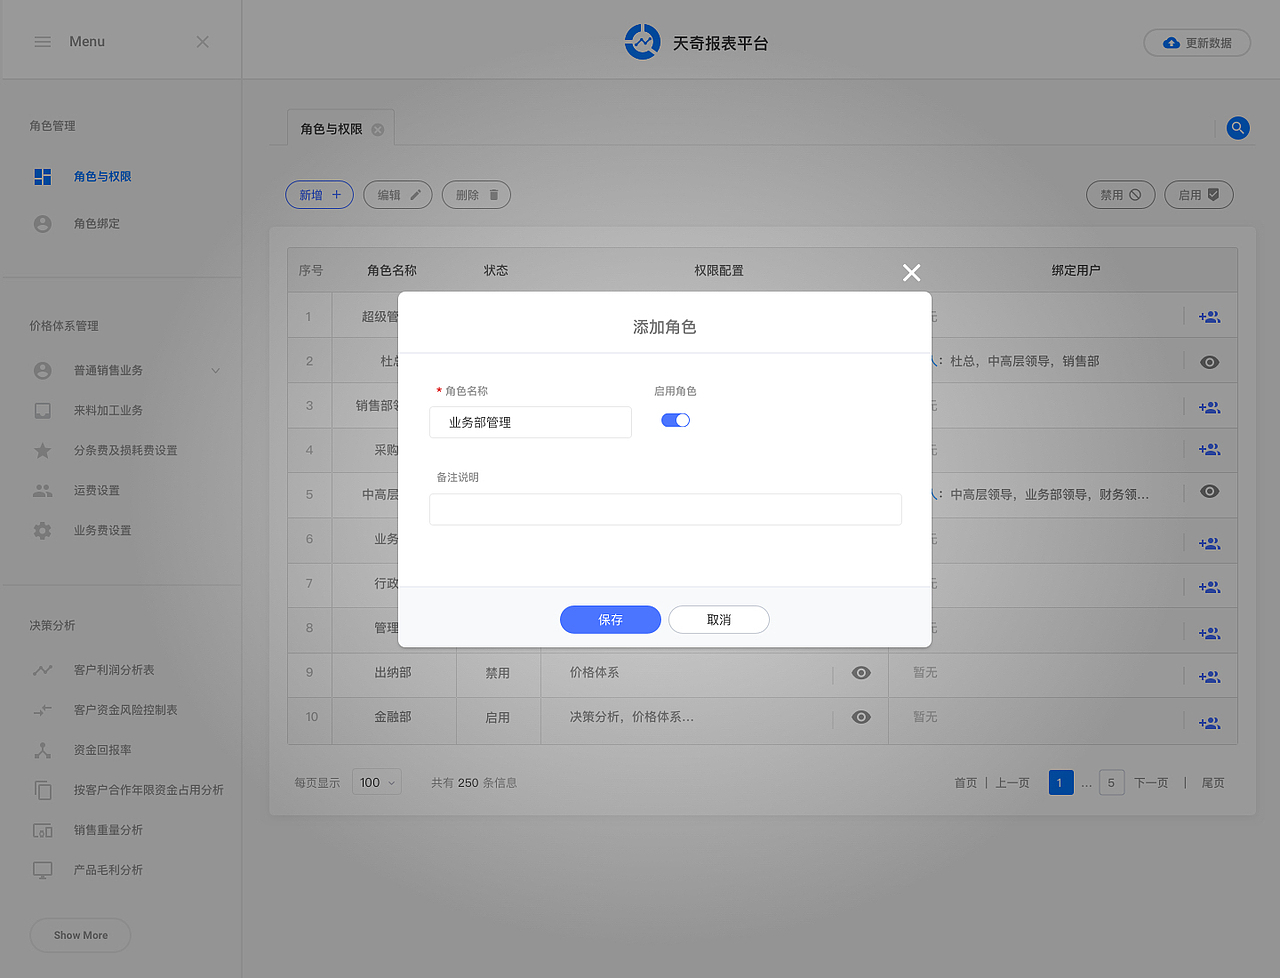Select 业务费设置 menu item
Screen dimensions: 1280x978
pos(102,531)
